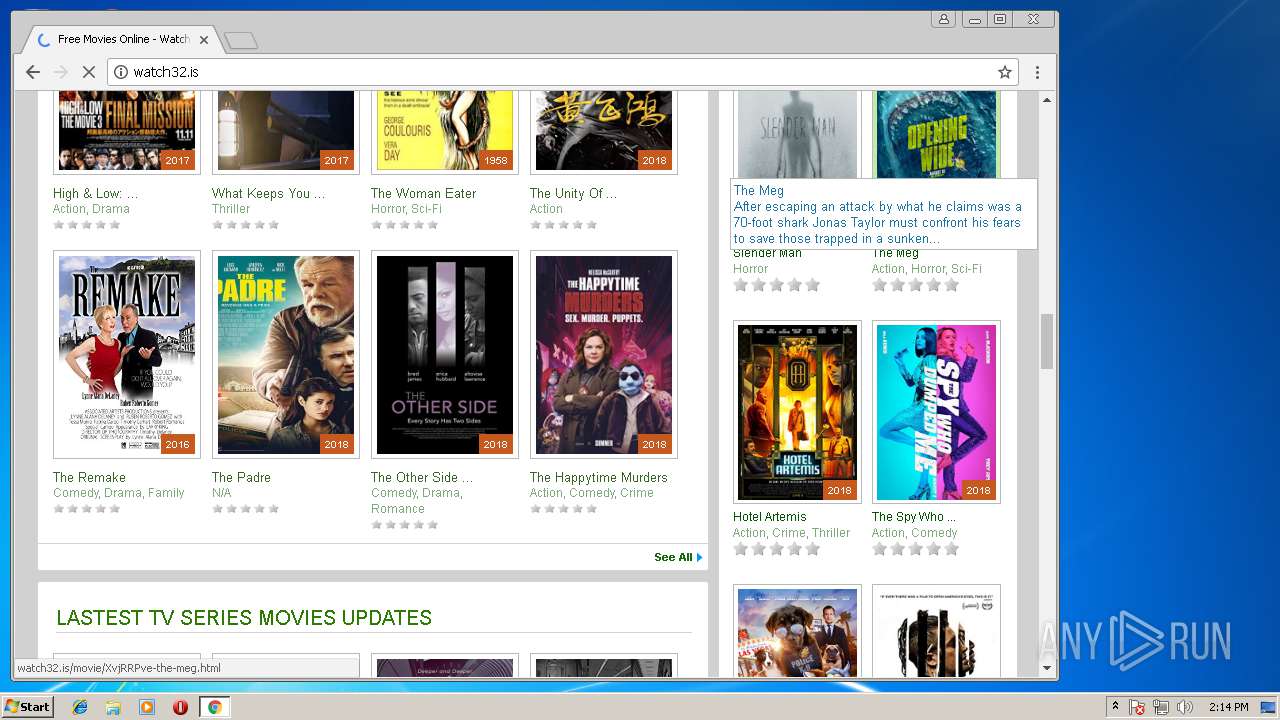Click The Padre title link

[x=241, y=477]
